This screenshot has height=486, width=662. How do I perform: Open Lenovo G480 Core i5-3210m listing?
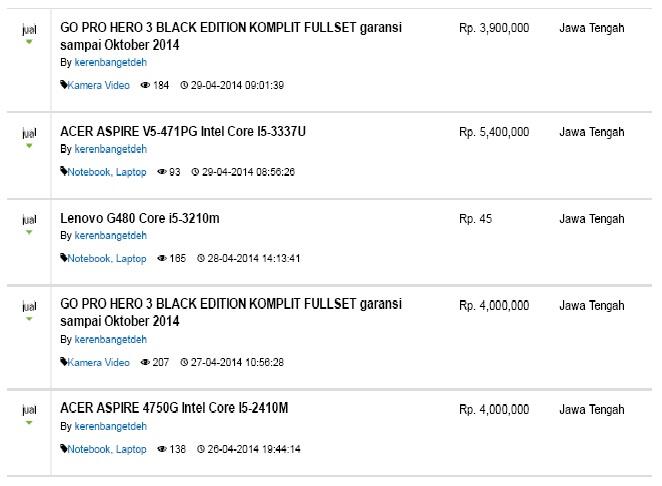pos(140,218)
